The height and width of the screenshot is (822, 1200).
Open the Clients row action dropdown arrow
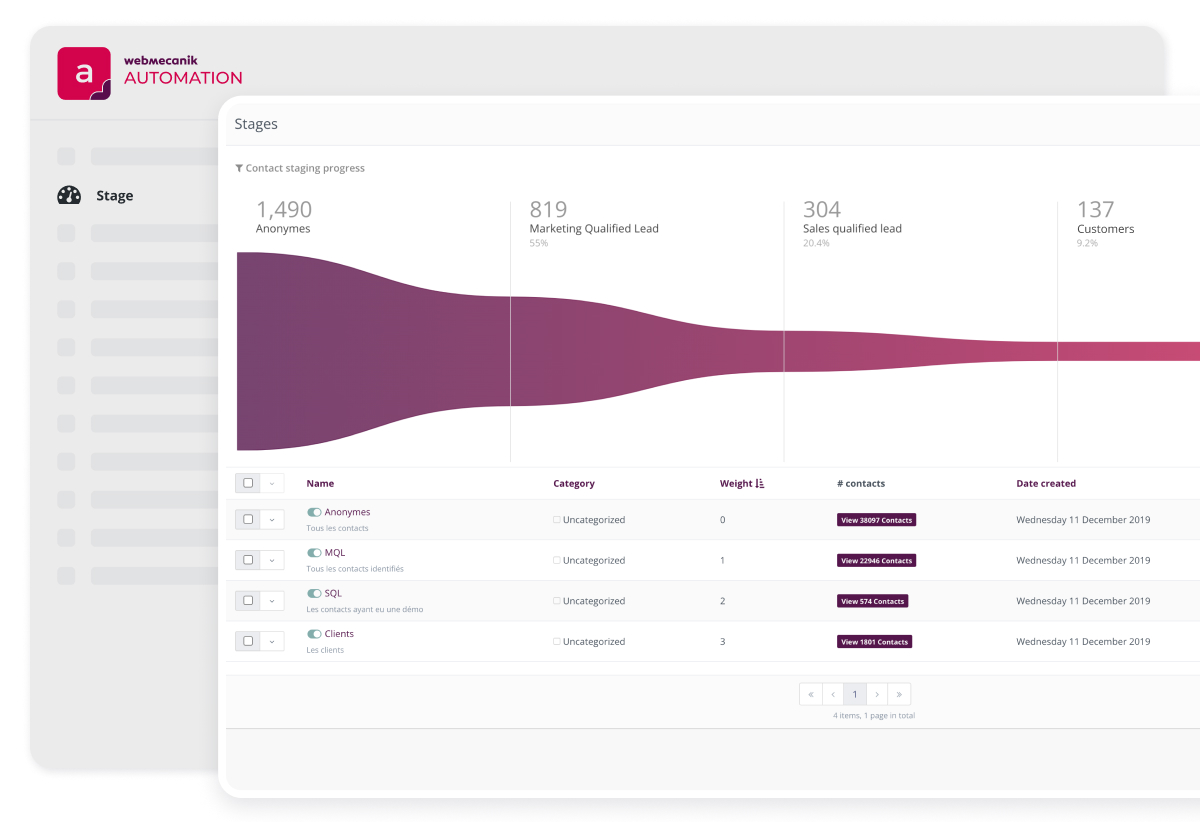[x=272, y=642]
